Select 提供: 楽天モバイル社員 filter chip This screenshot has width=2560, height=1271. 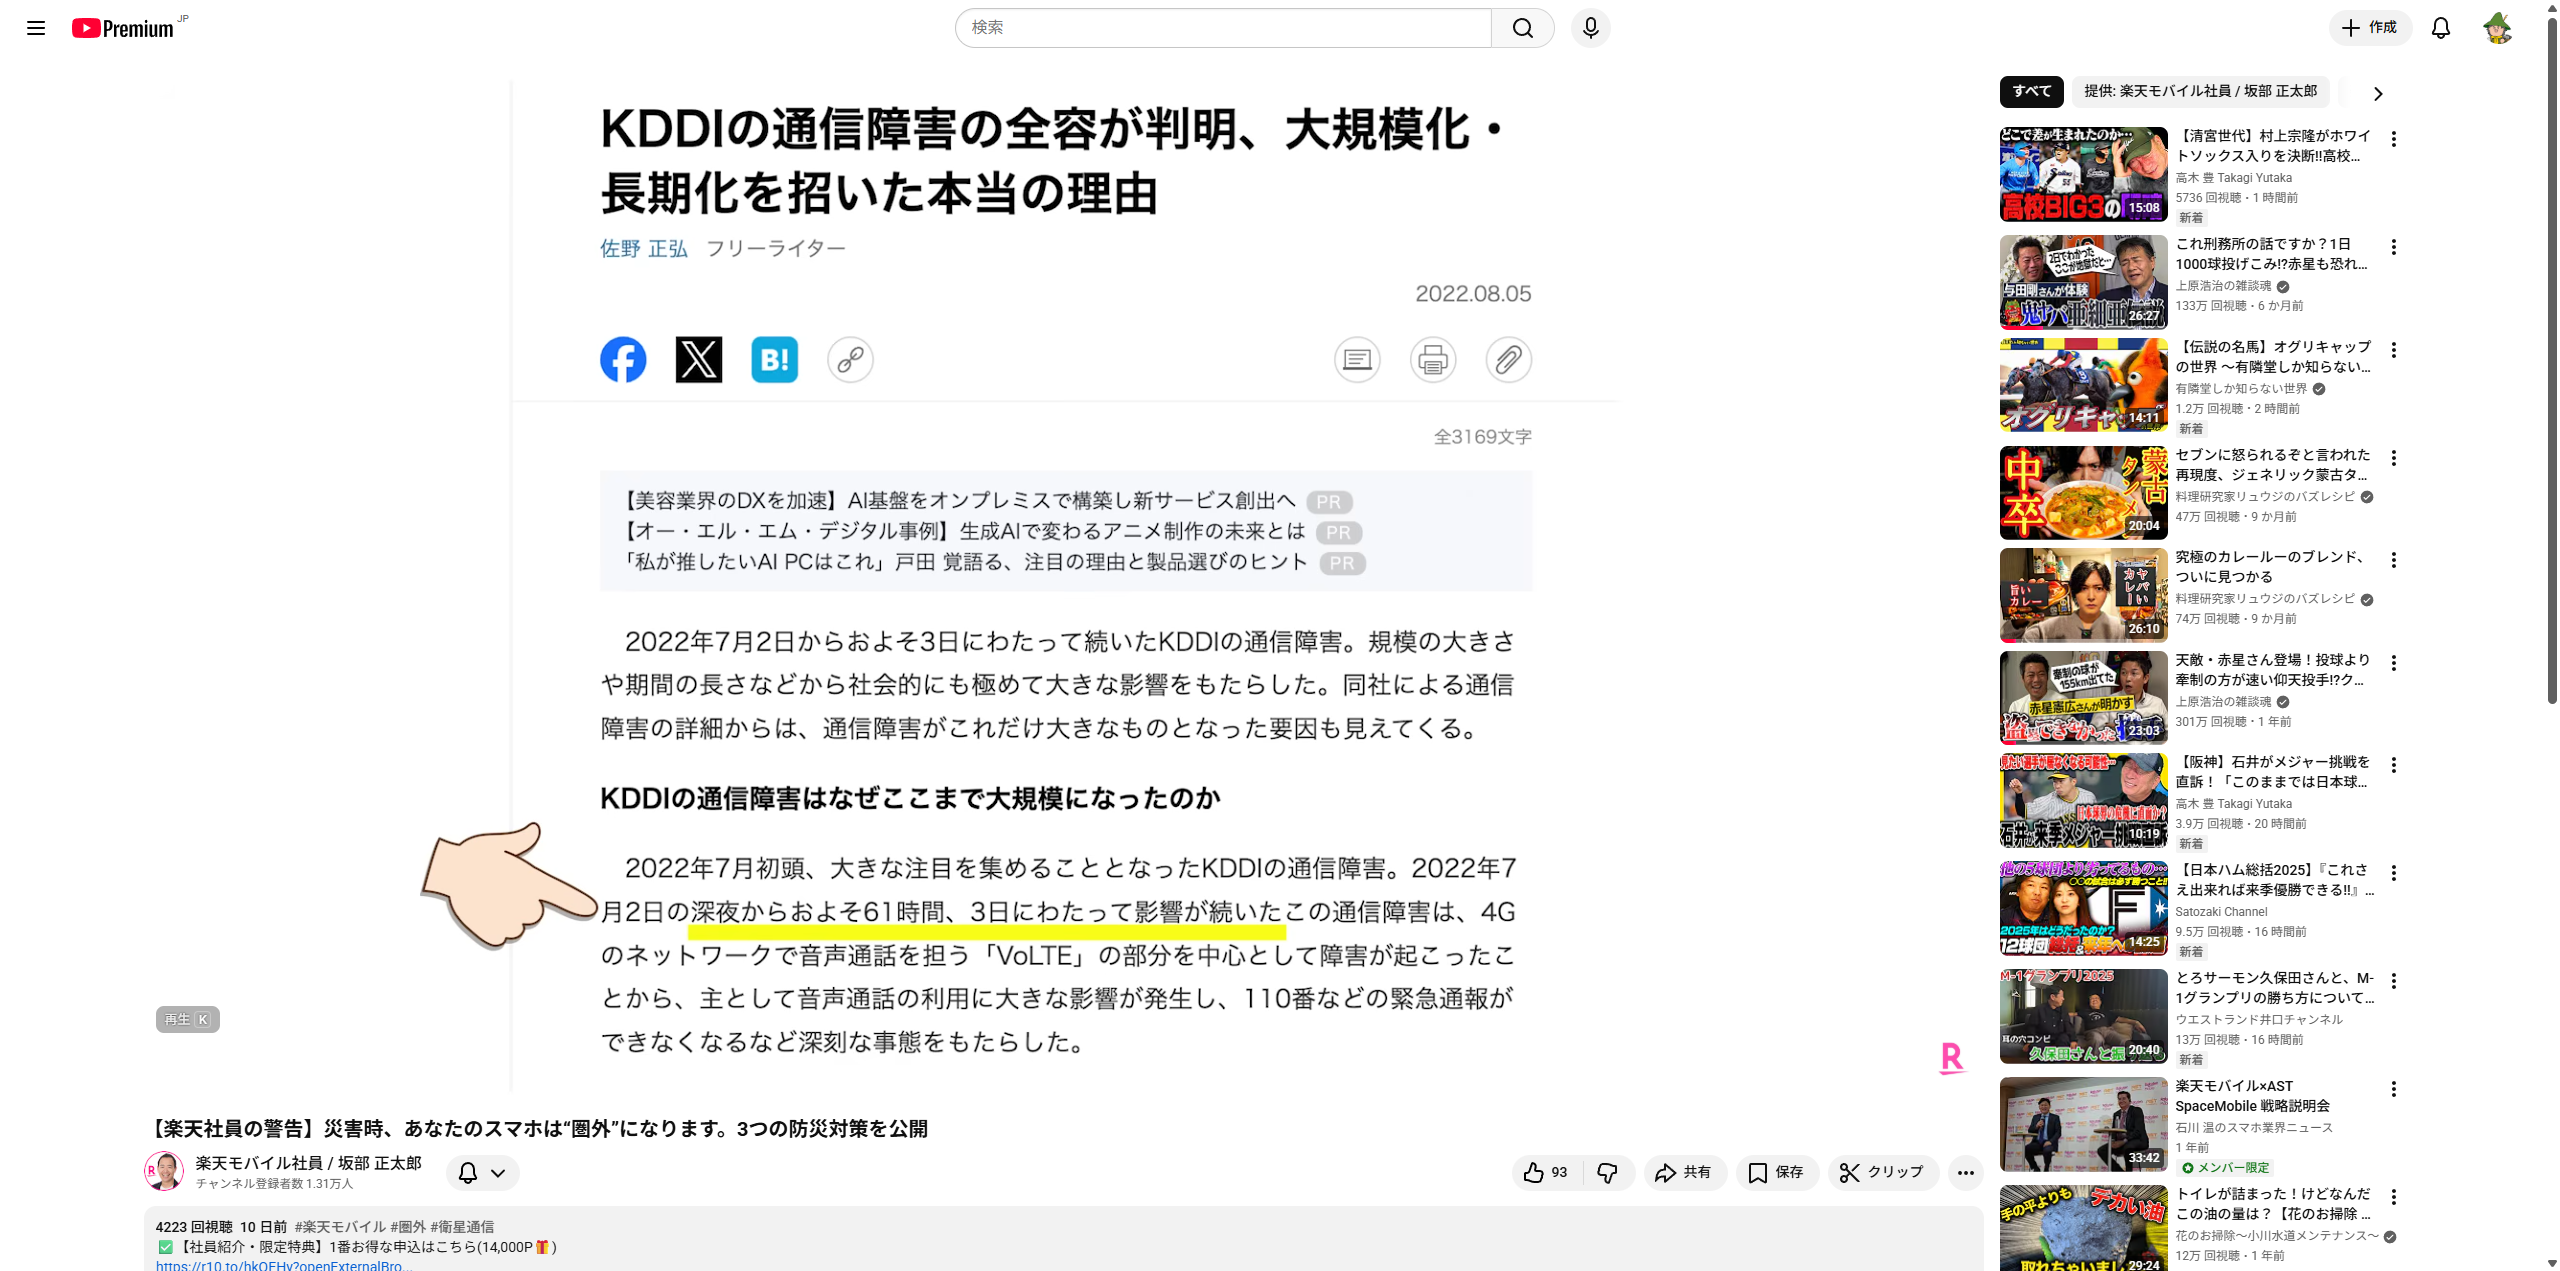pos(2200,91)
